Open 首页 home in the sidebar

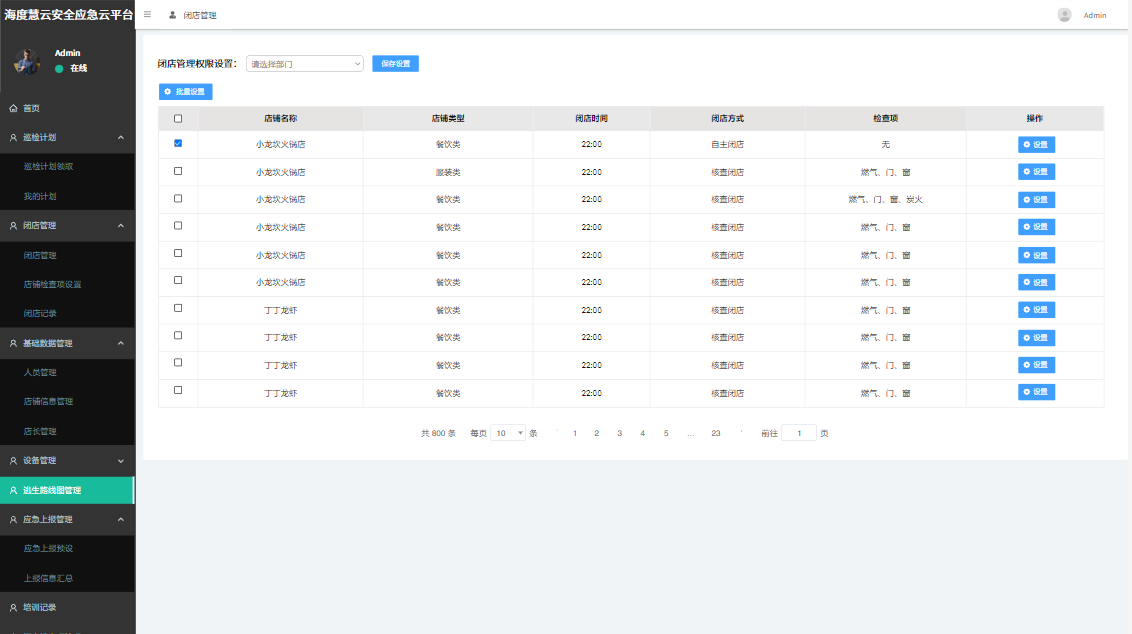(31, 108)
